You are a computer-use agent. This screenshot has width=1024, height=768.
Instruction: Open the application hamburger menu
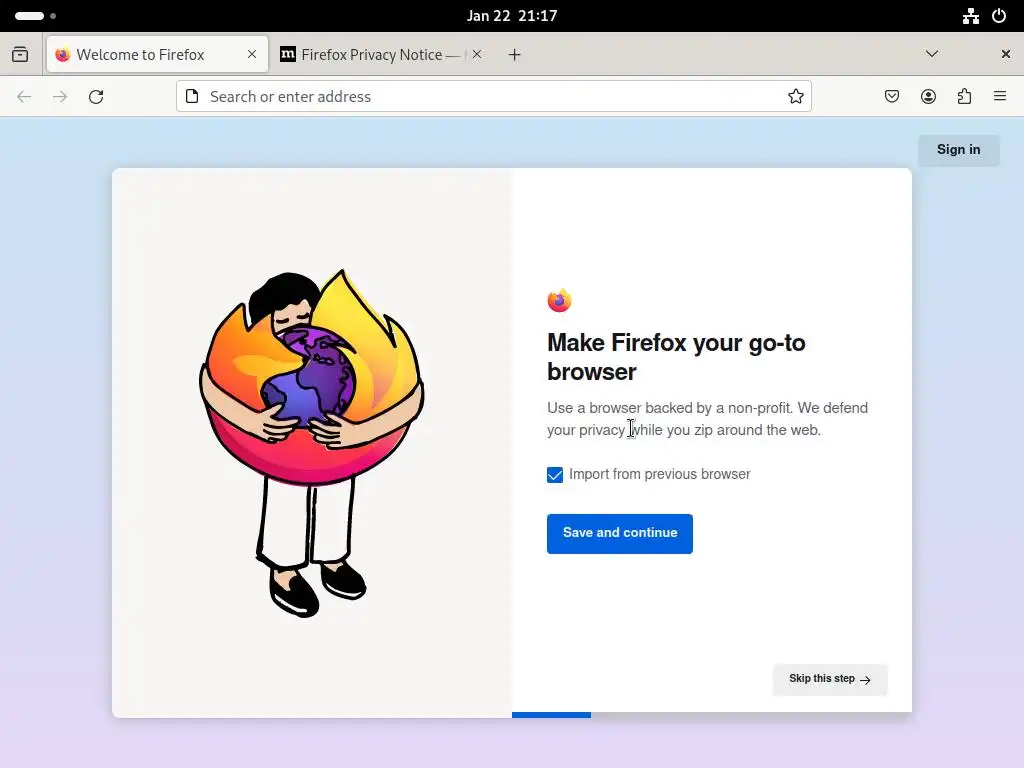(1000, 96)
